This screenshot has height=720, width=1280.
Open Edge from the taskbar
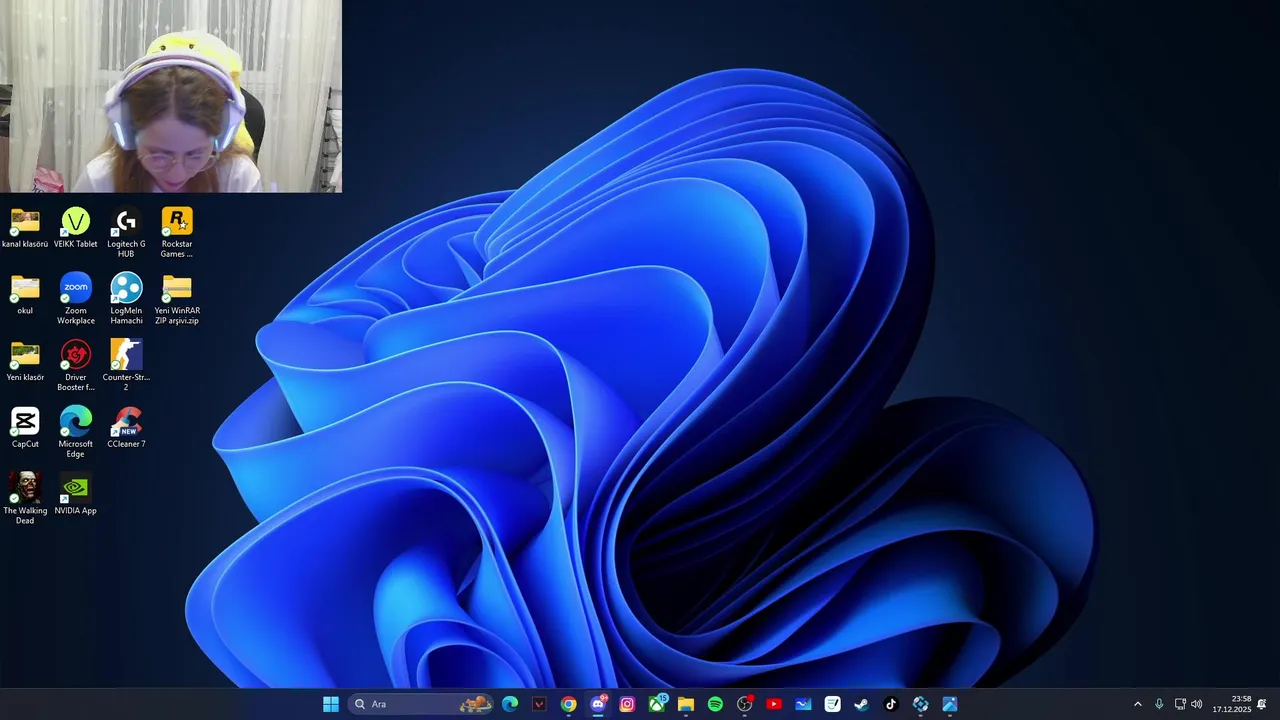click(510, 704)
